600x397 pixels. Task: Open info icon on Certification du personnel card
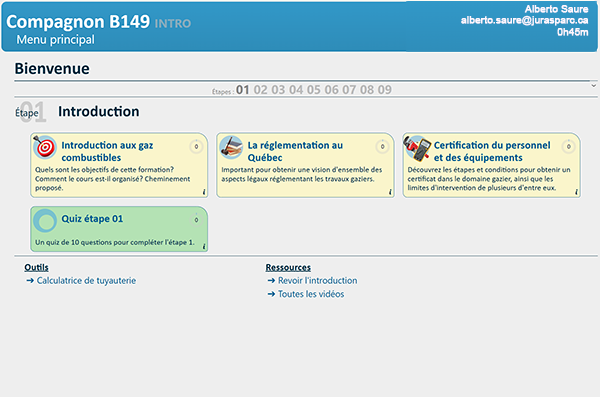(x=576, y=192)
